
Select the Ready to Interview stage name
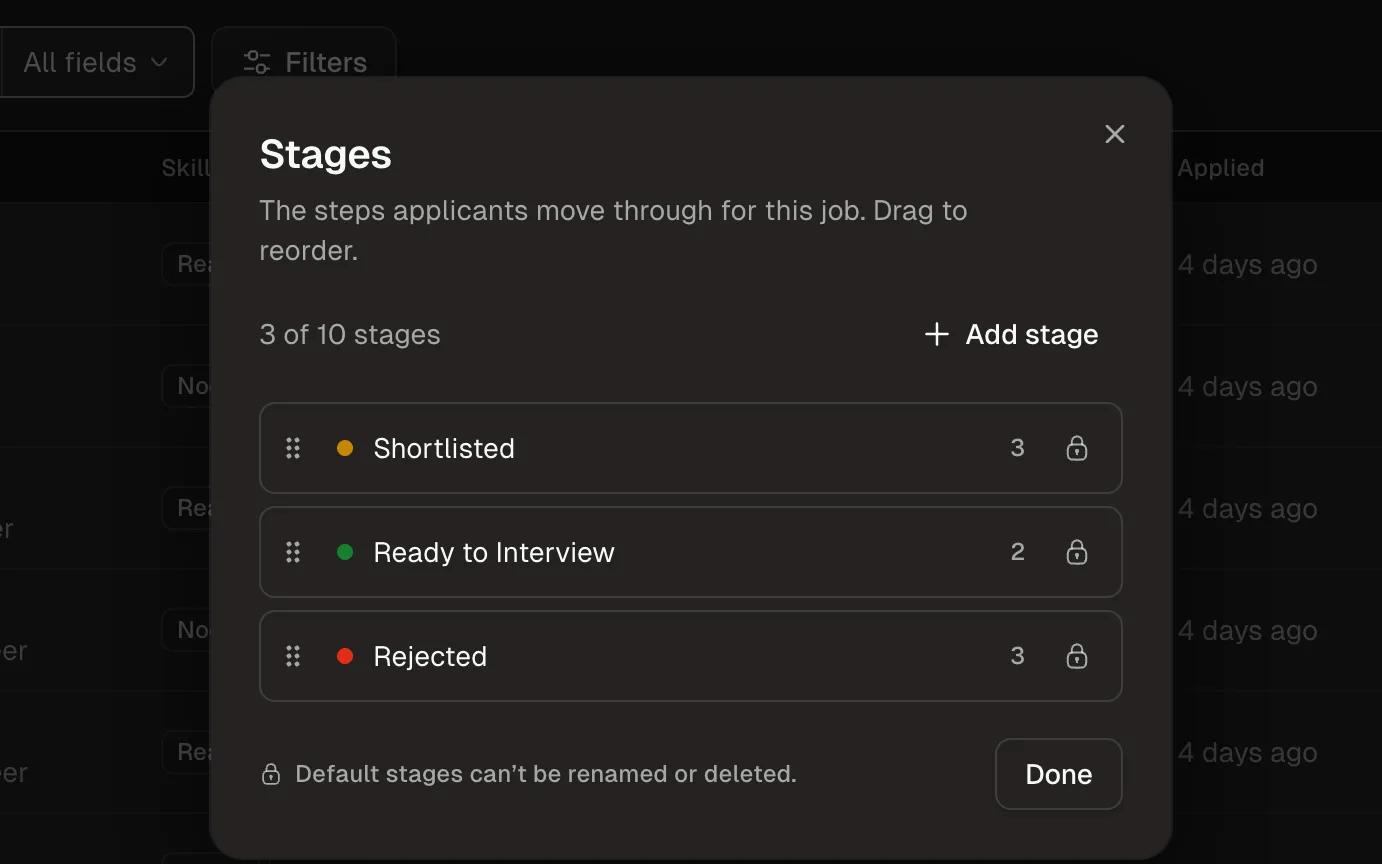click(x=494, y=552)
